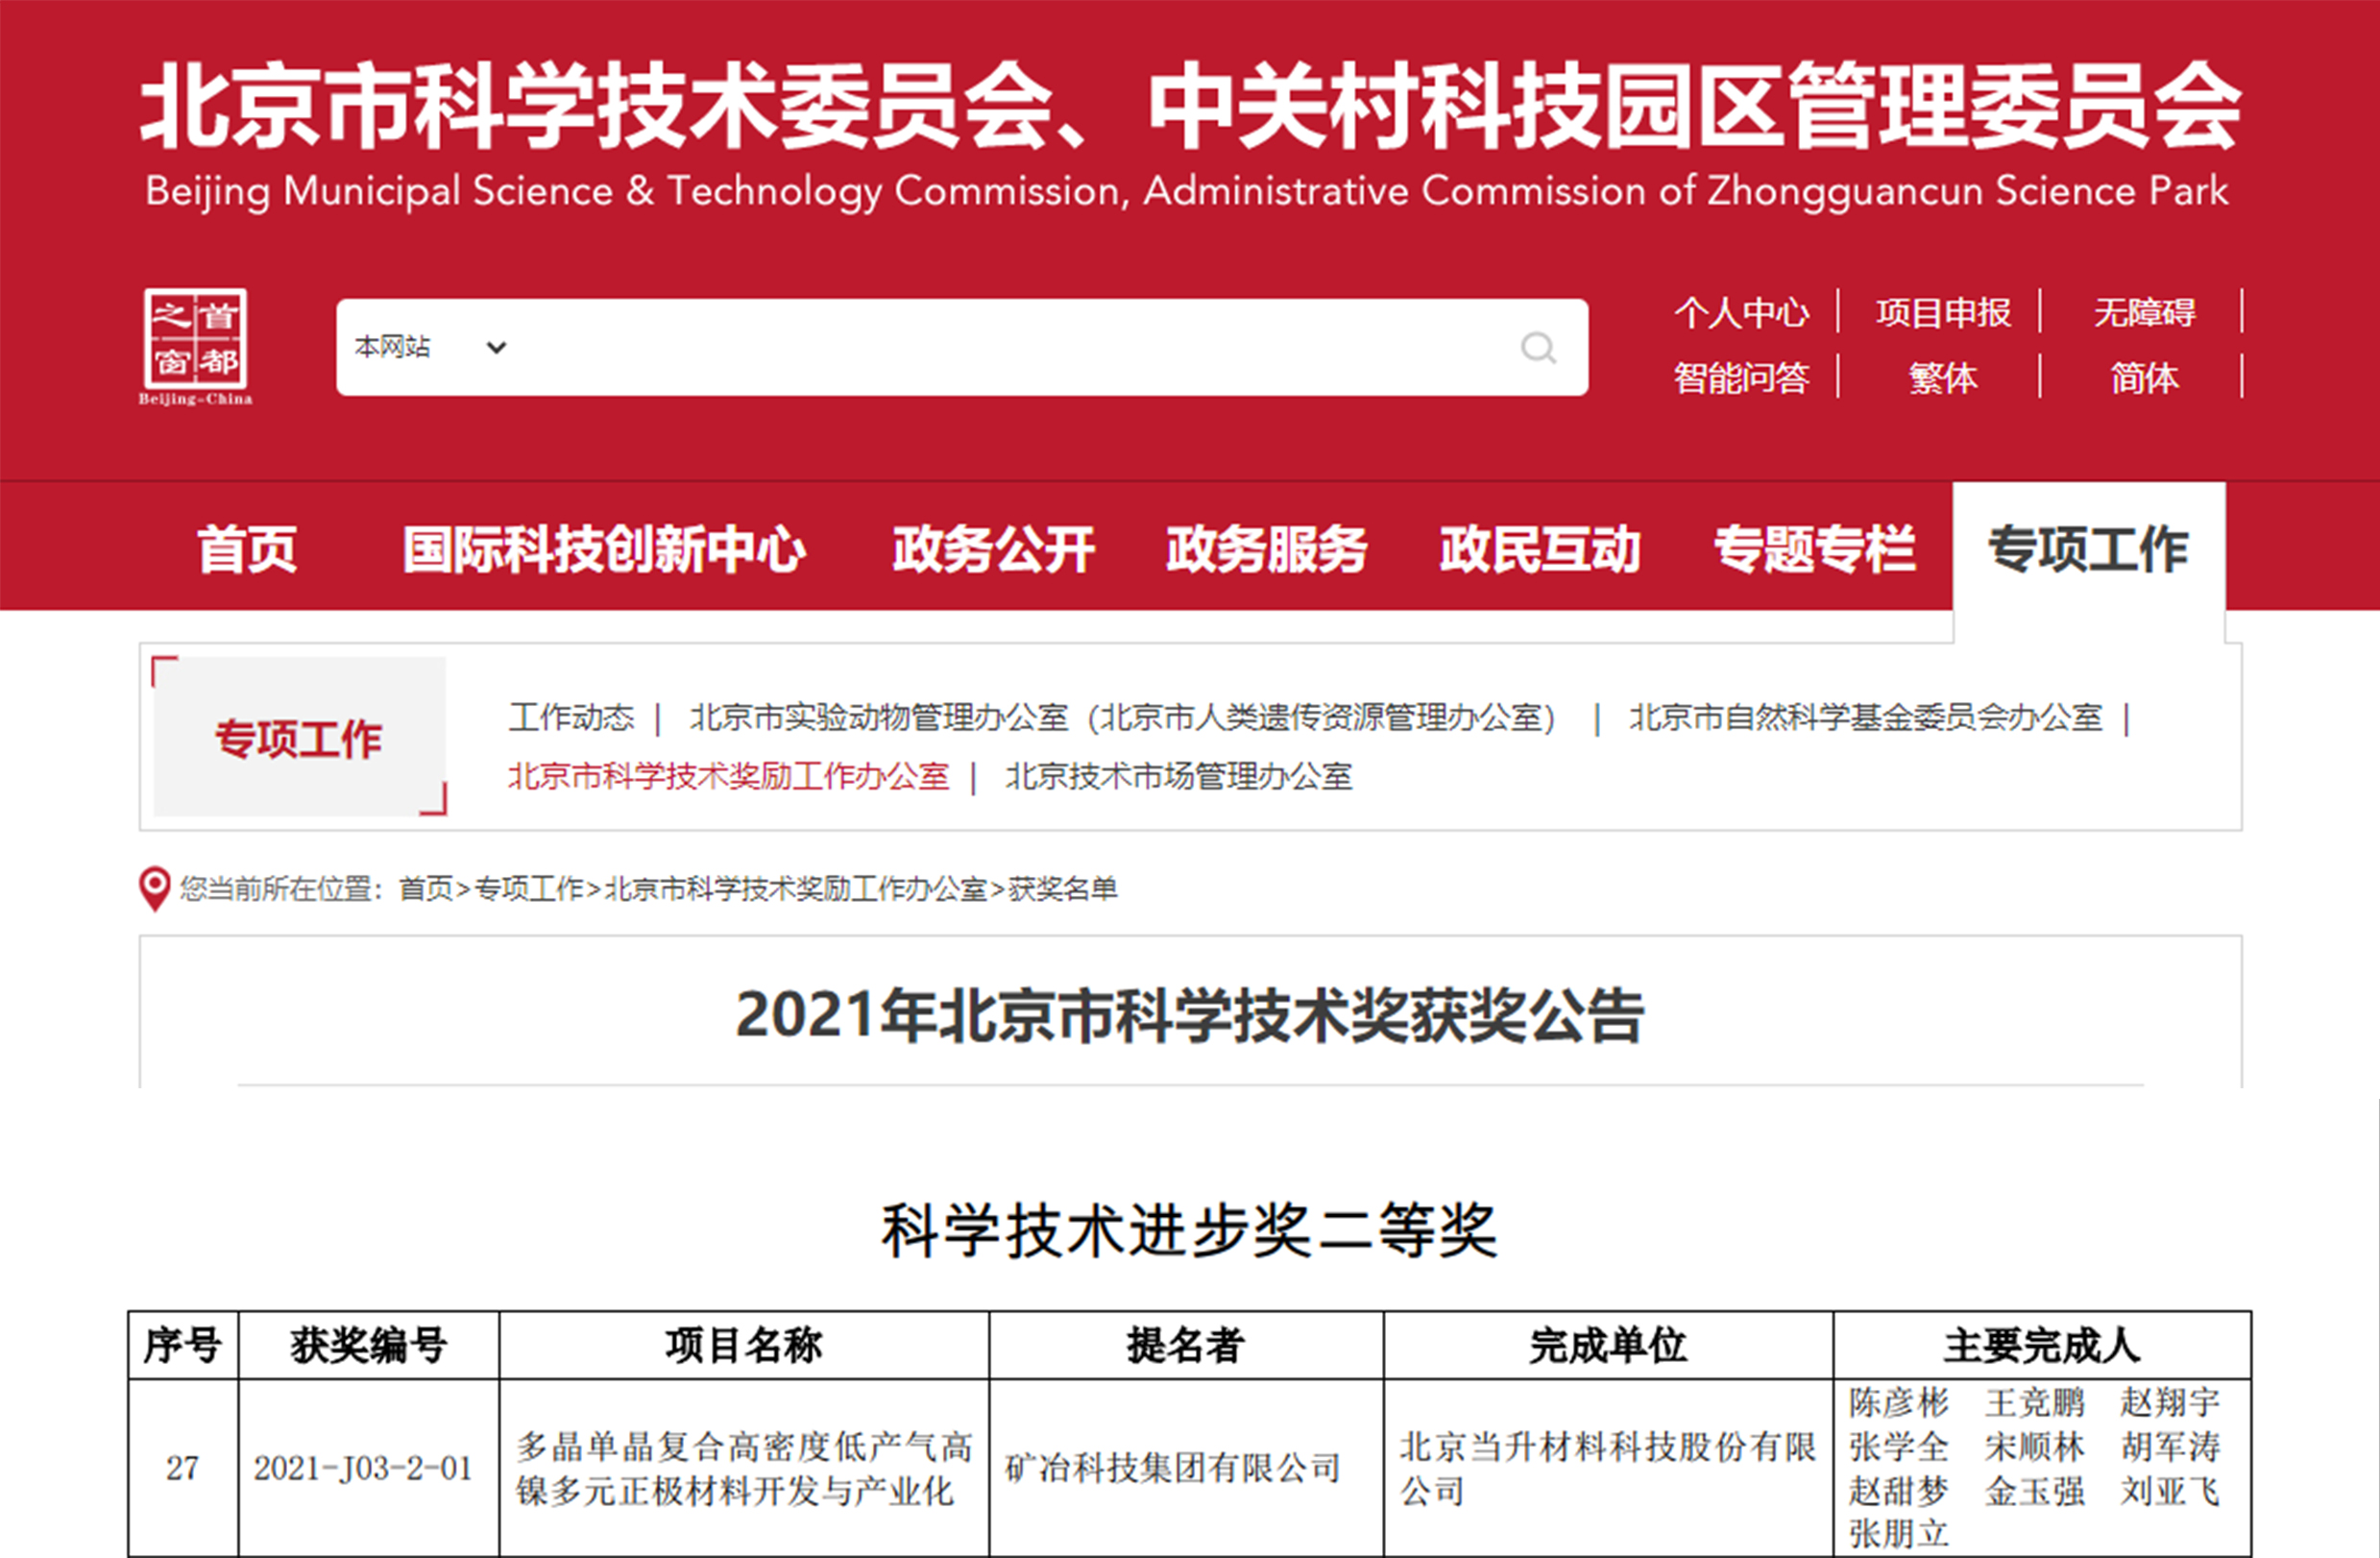2380x1558 pixels.
Task: Click the red location pin icon
Action: (153, 888)
